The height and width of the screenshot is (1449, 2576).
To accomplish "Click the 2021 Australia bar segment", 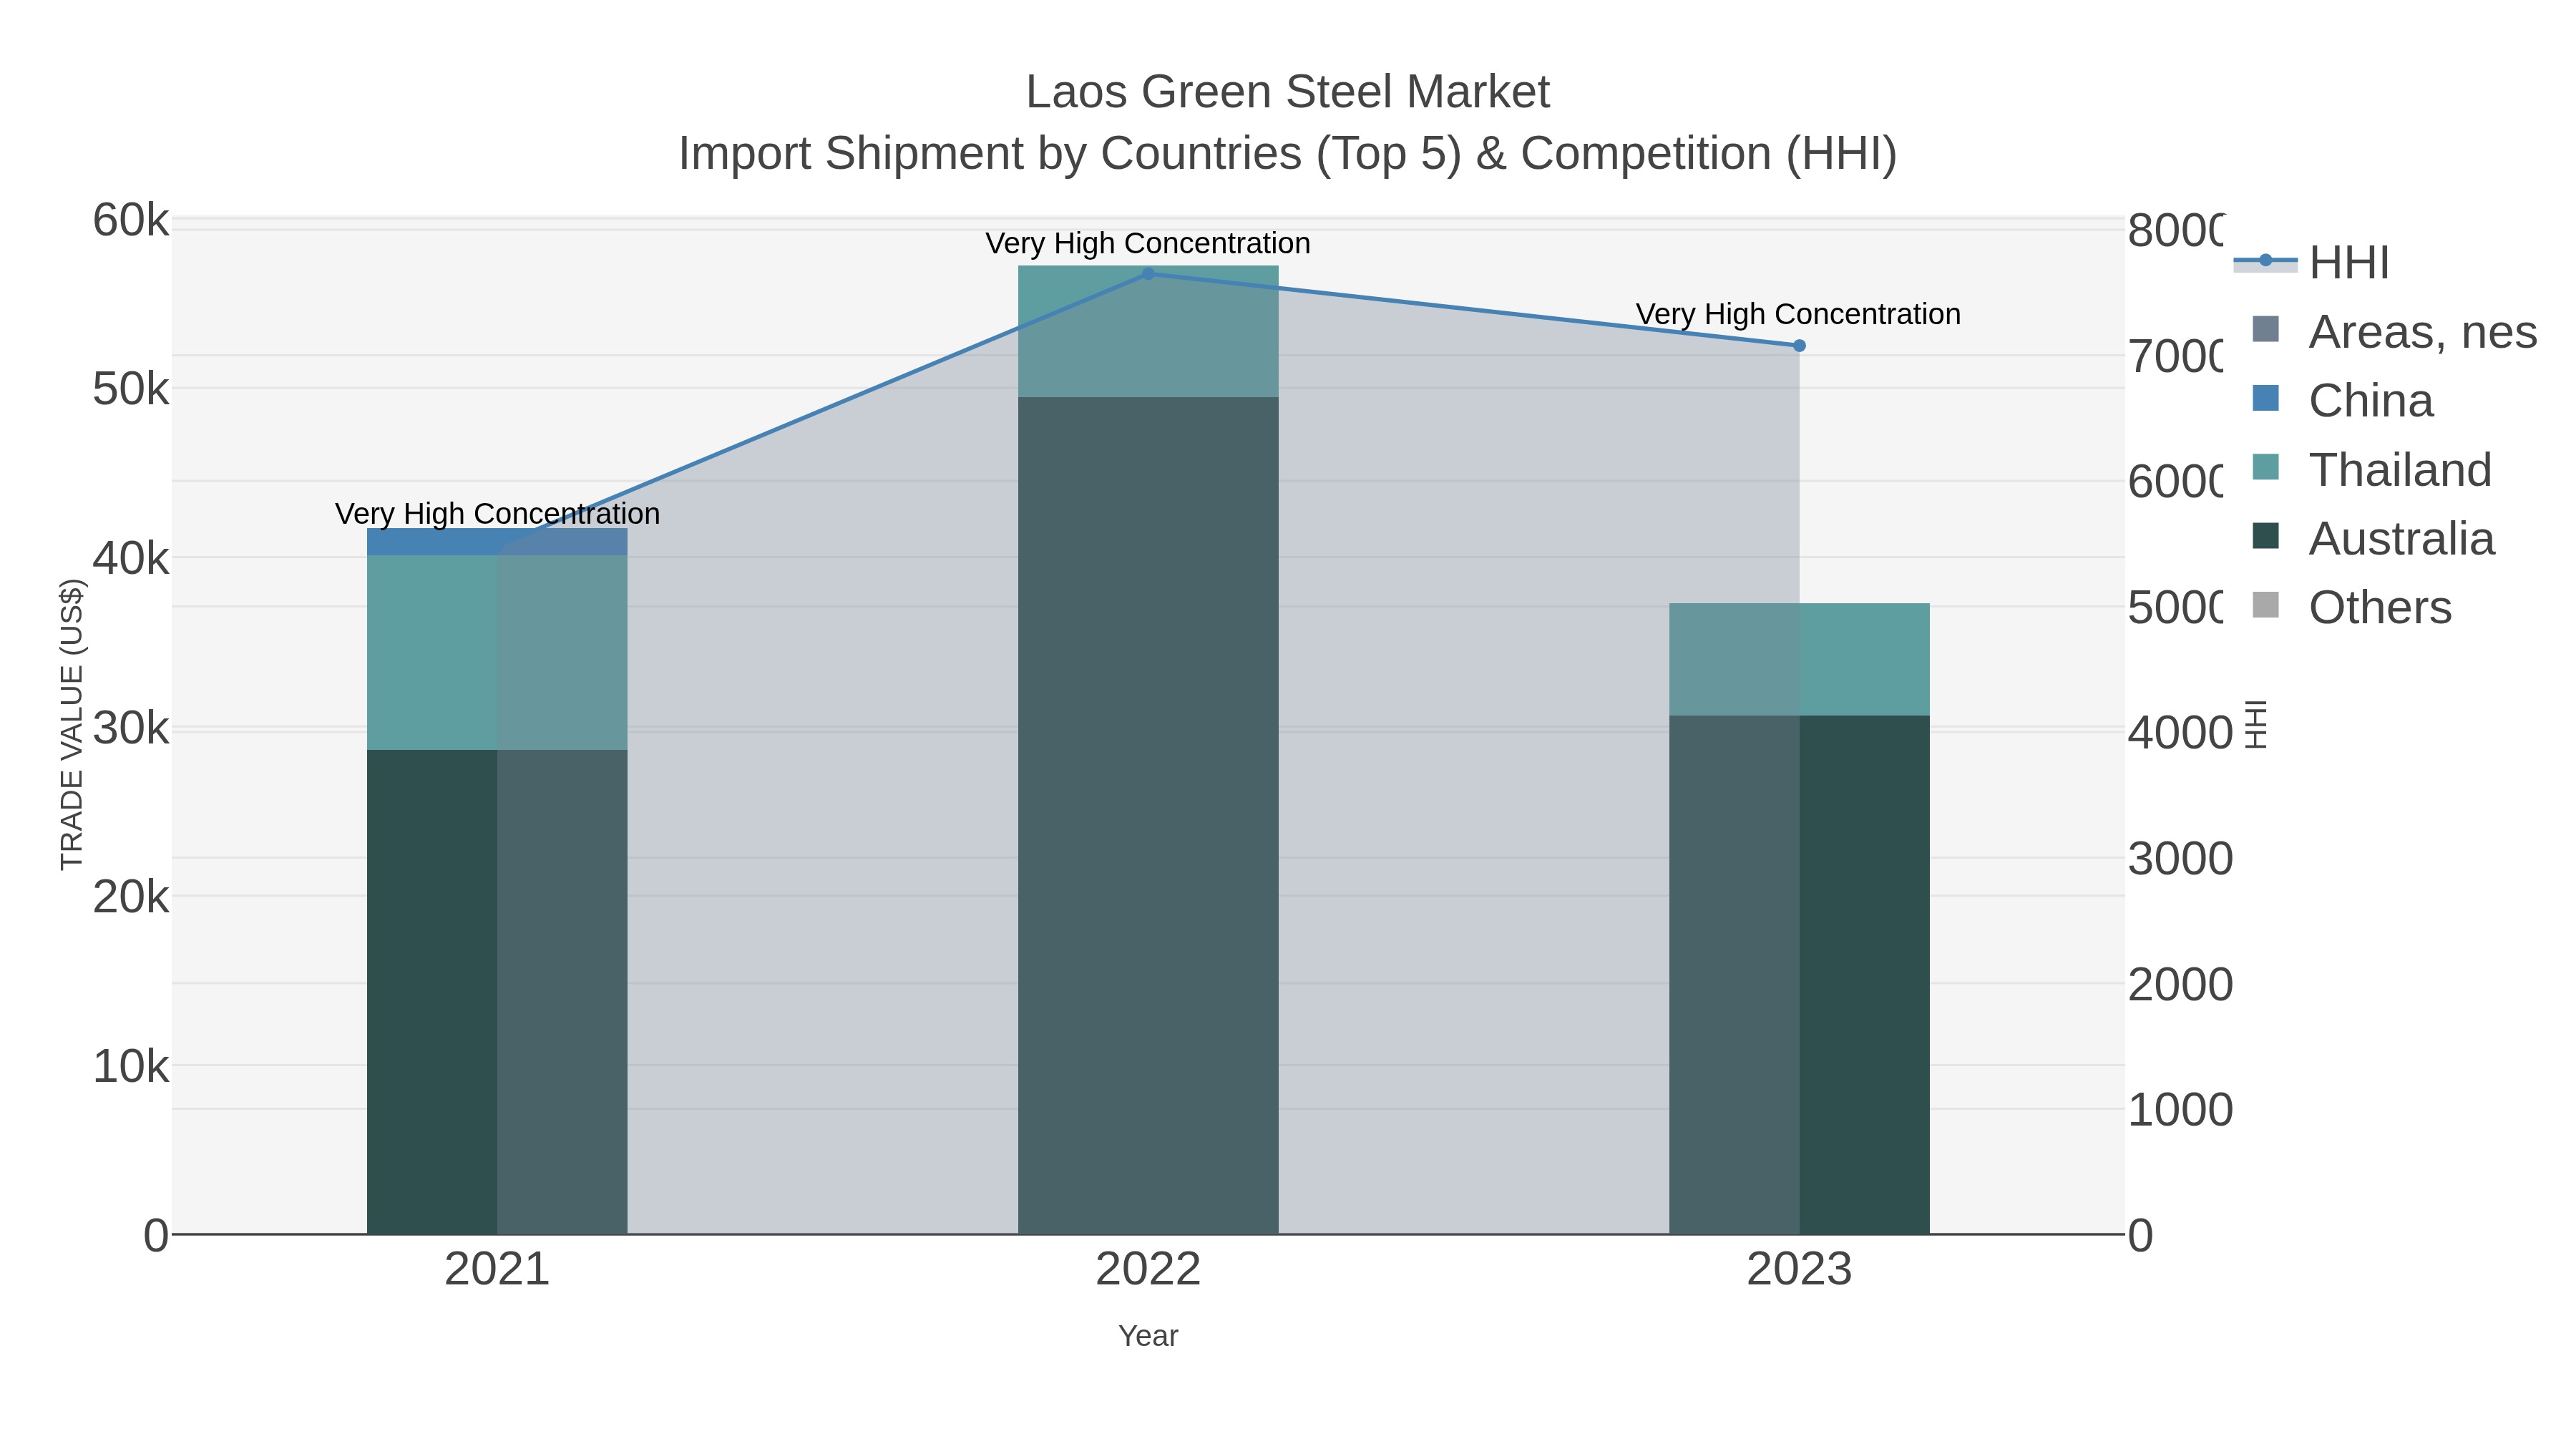I will pos(497,992).
